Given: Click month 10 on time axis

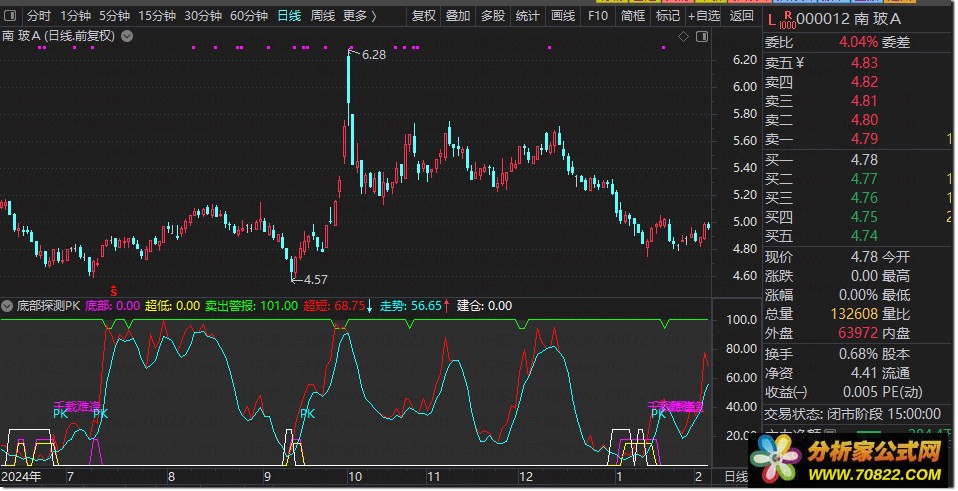Looking at the screenshot, I should pyautogui.click(x=354, y=477).
